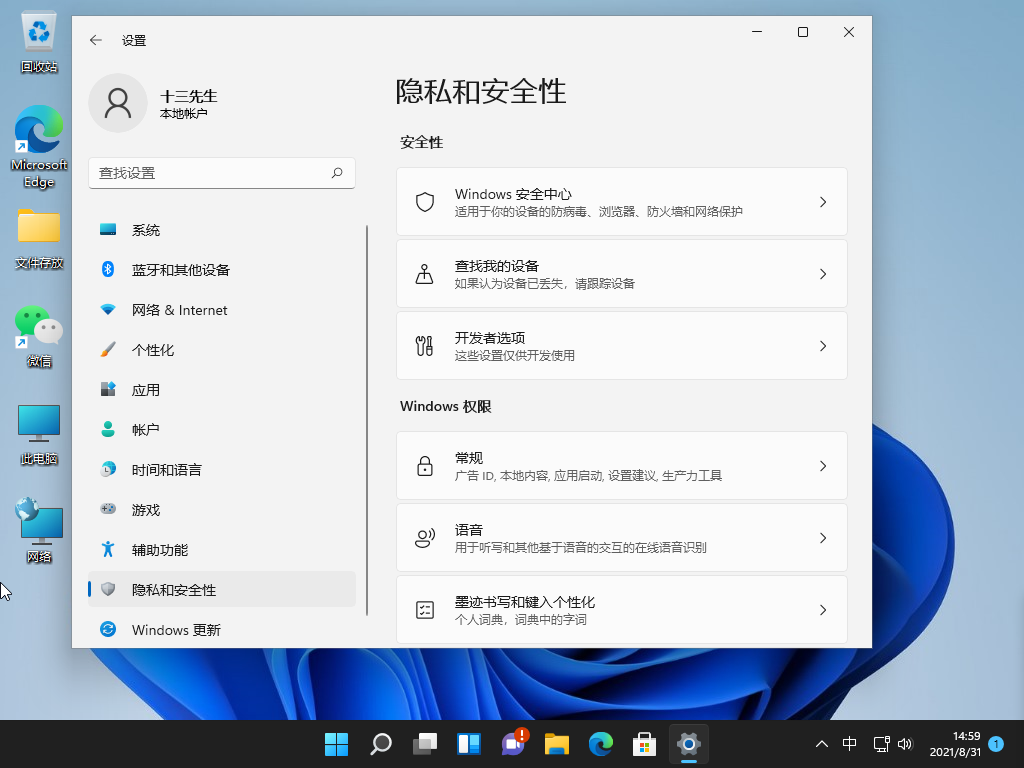
Task: Switch to 帐户 in the sidebar
Action: point(147,429)
